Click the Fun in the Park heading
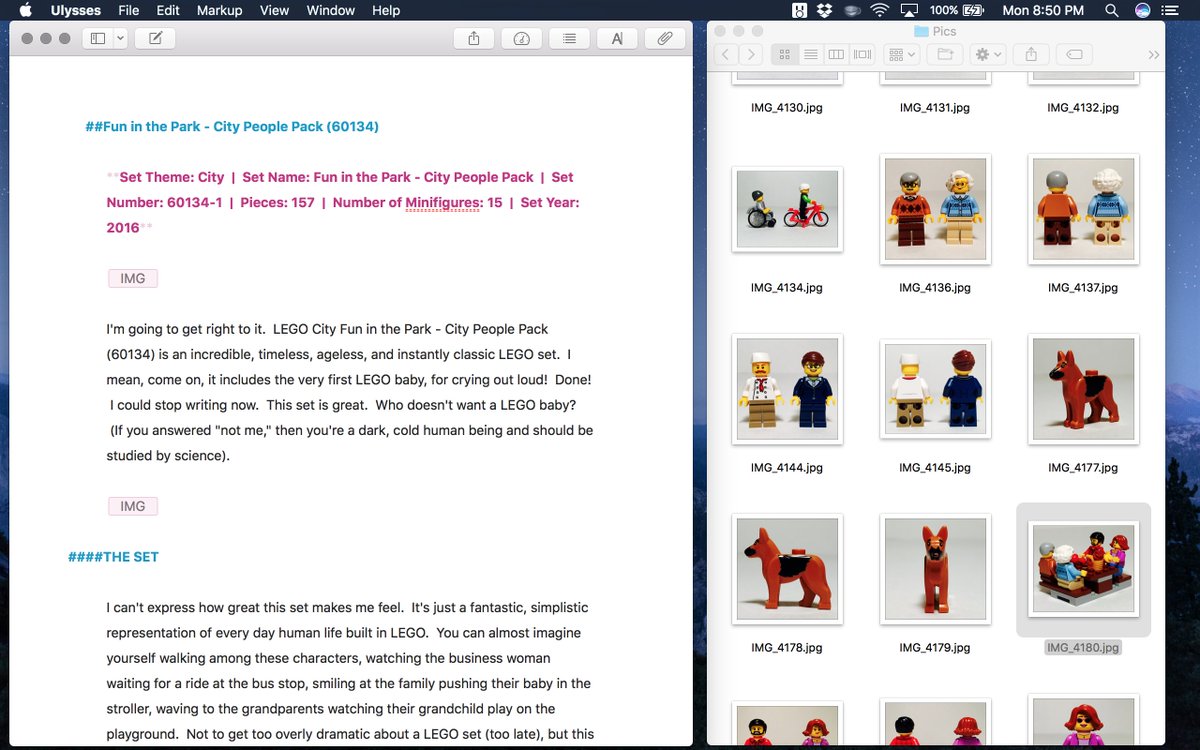The height and width of the screenshot is (750, 1200). (232, 127)
